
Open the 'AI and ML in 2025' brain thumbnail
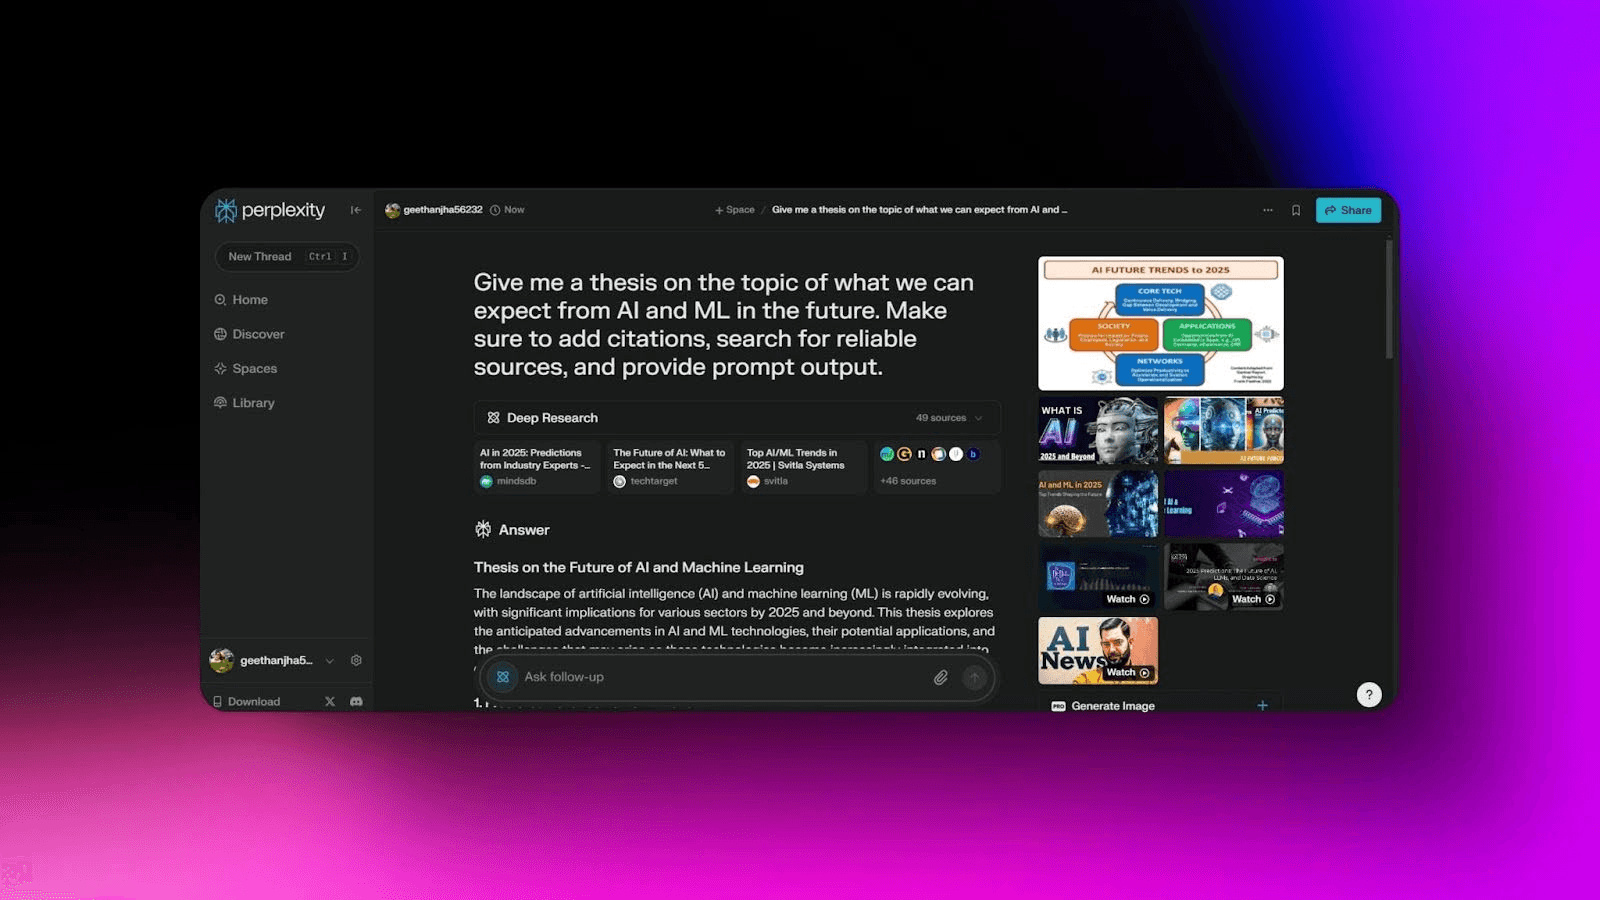pos(1098,504)
